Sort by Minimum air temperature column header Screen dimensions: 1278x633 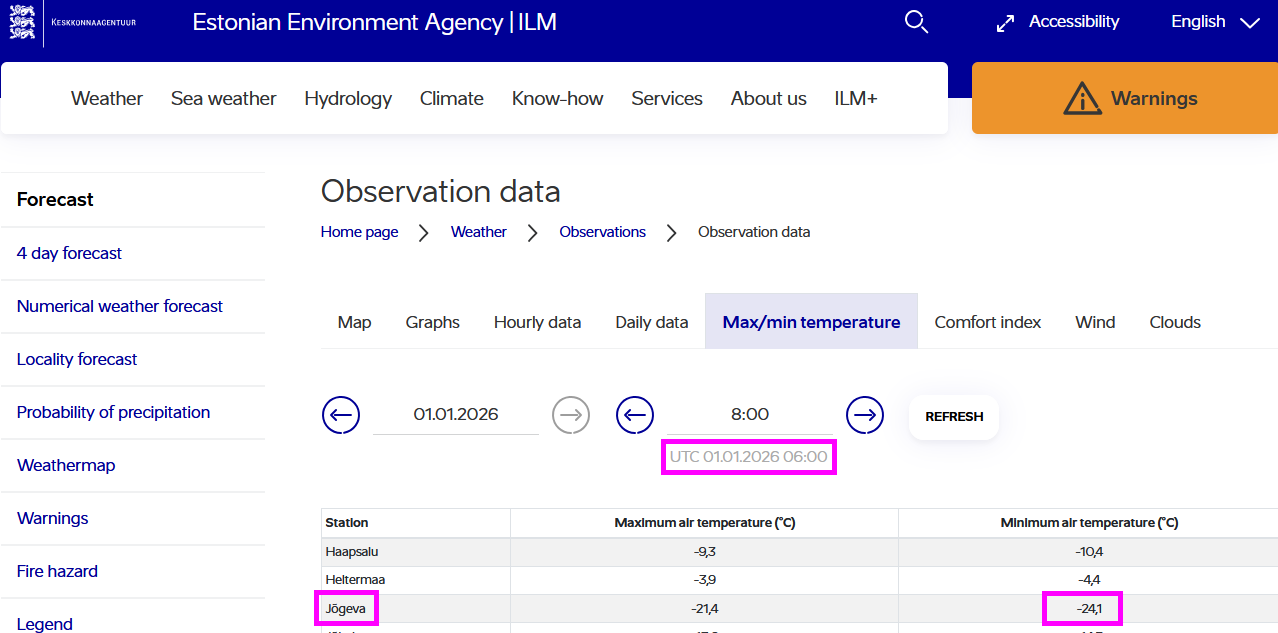click(1089, 523)
